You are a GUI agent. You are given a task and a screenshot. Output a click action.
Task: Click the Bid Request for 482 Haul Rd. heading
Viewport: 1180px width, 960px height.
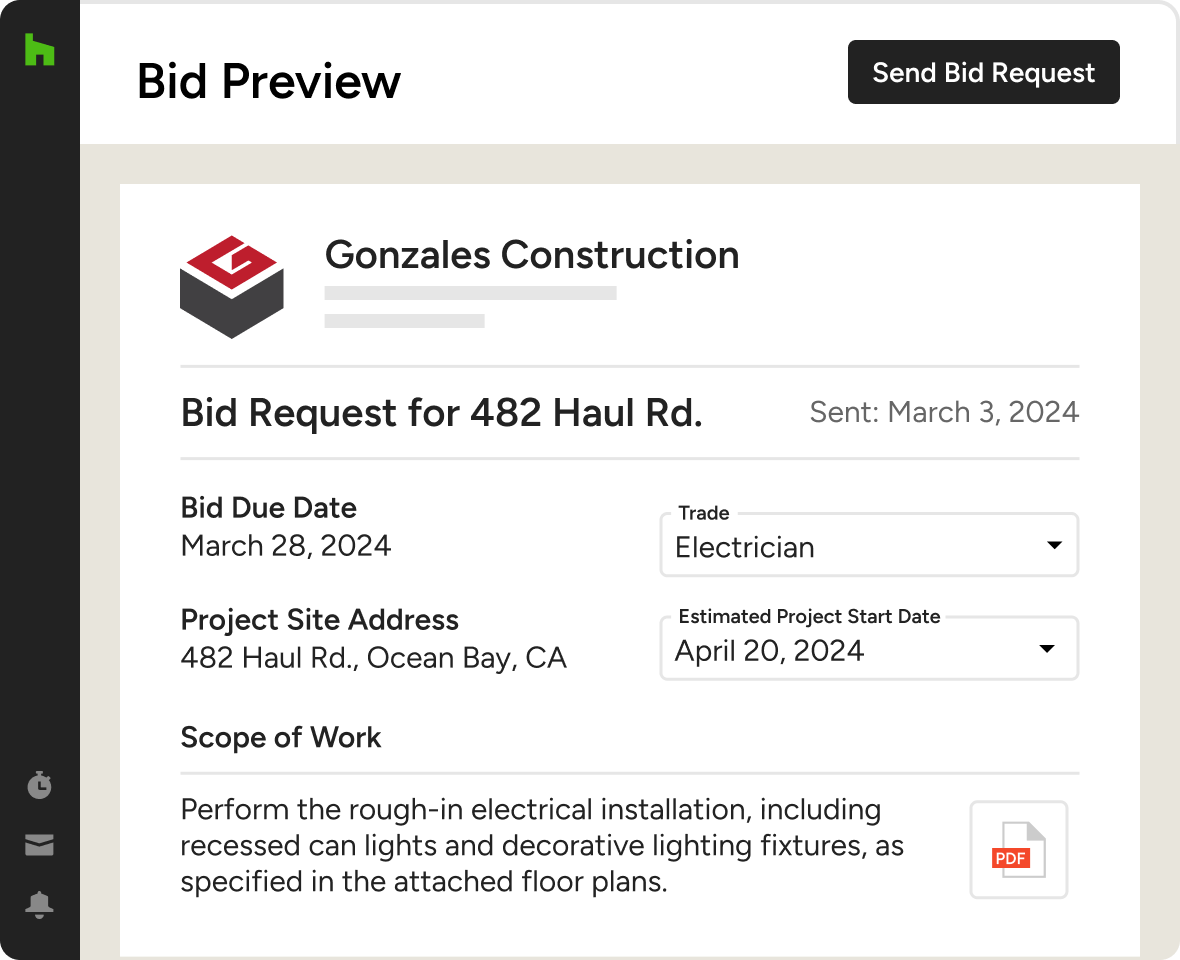[441, 413]
